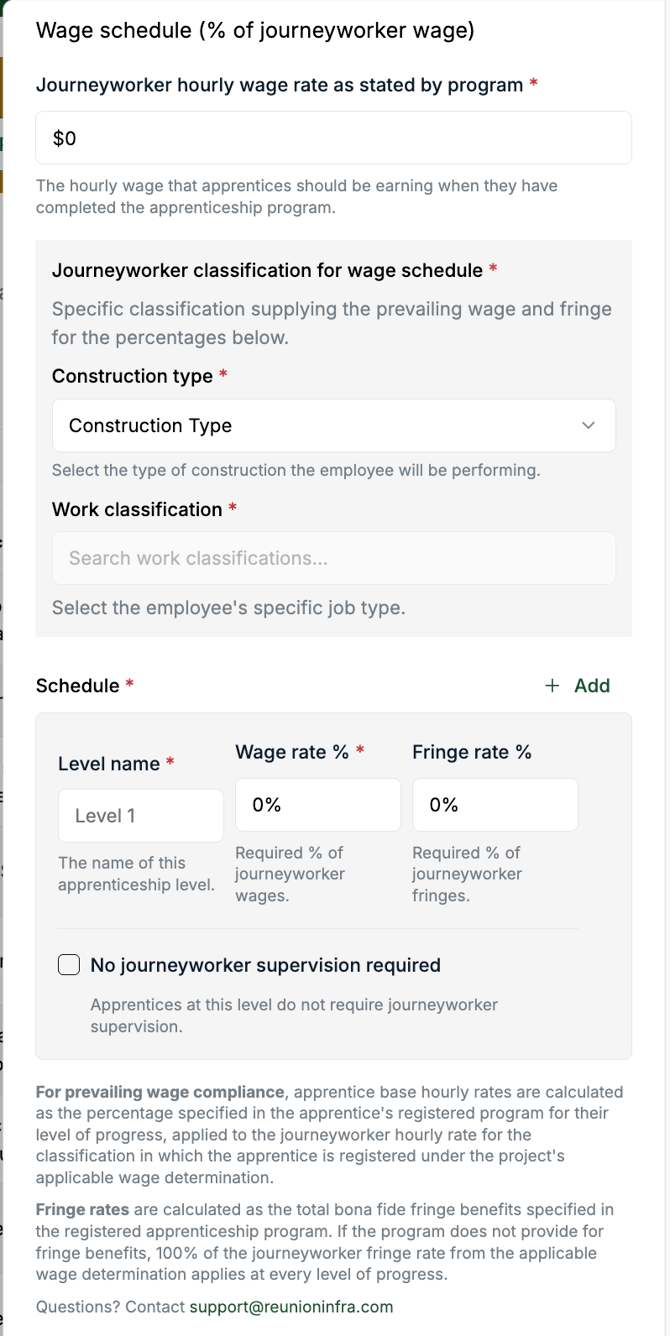This screenshot has width=670, height=1336.
Task: Tick the No journeyworker supervision checkbox
Action: click(x=69, y=965)
